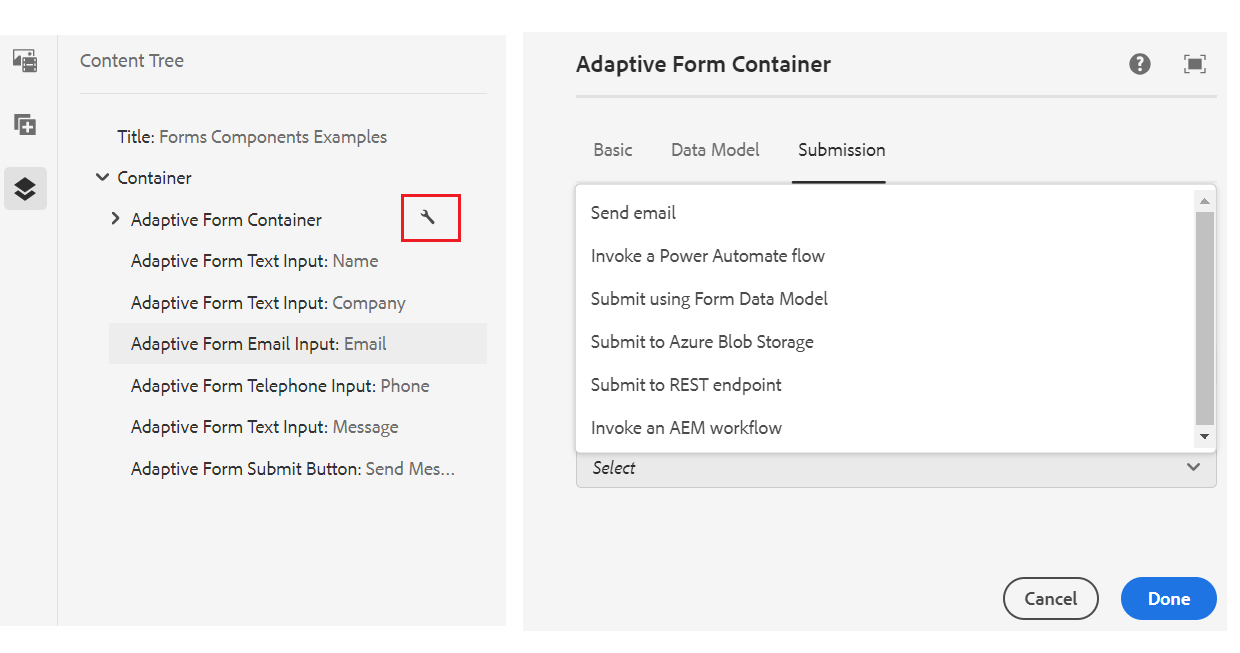1240x653 pixels.
Task: Collapse the Container tree node
Action: tap(102, 178)
